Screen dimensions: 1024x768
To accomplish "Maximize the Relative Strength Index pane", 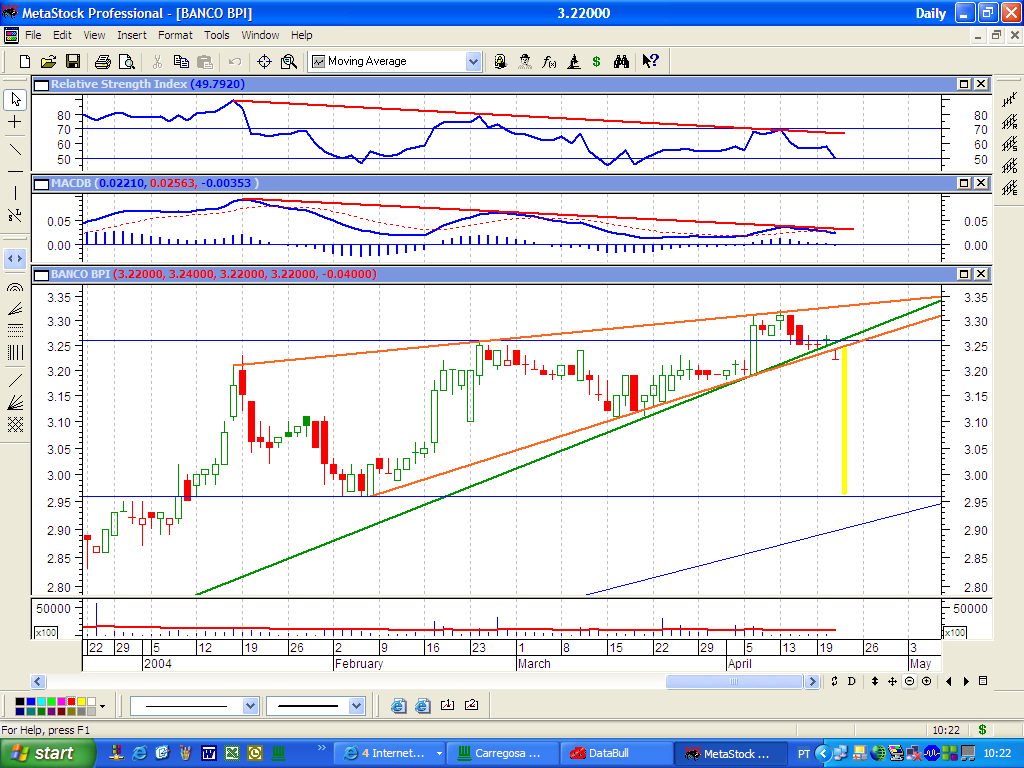I will [x=964, y=84].
